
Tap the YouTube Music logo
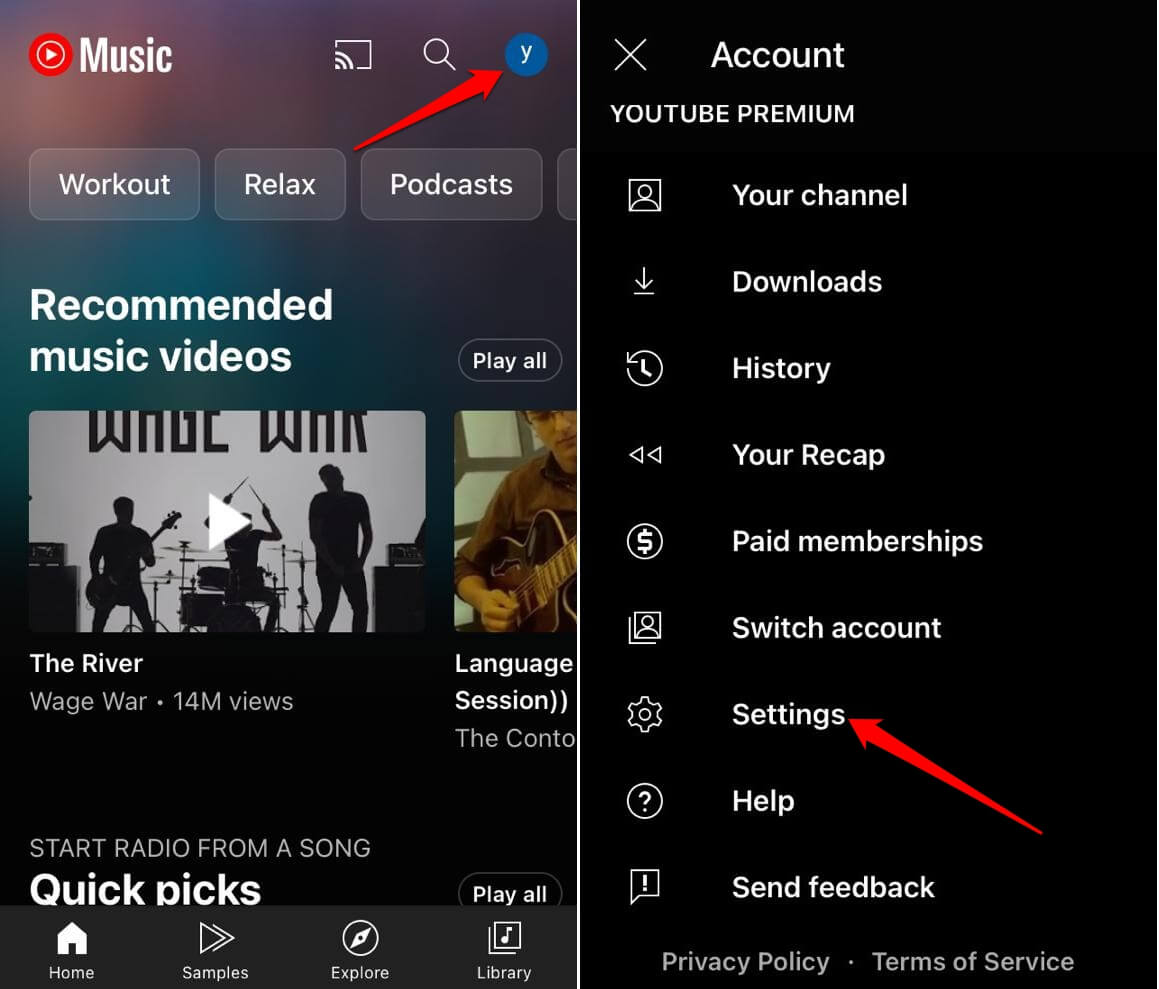tap(101, 55)
